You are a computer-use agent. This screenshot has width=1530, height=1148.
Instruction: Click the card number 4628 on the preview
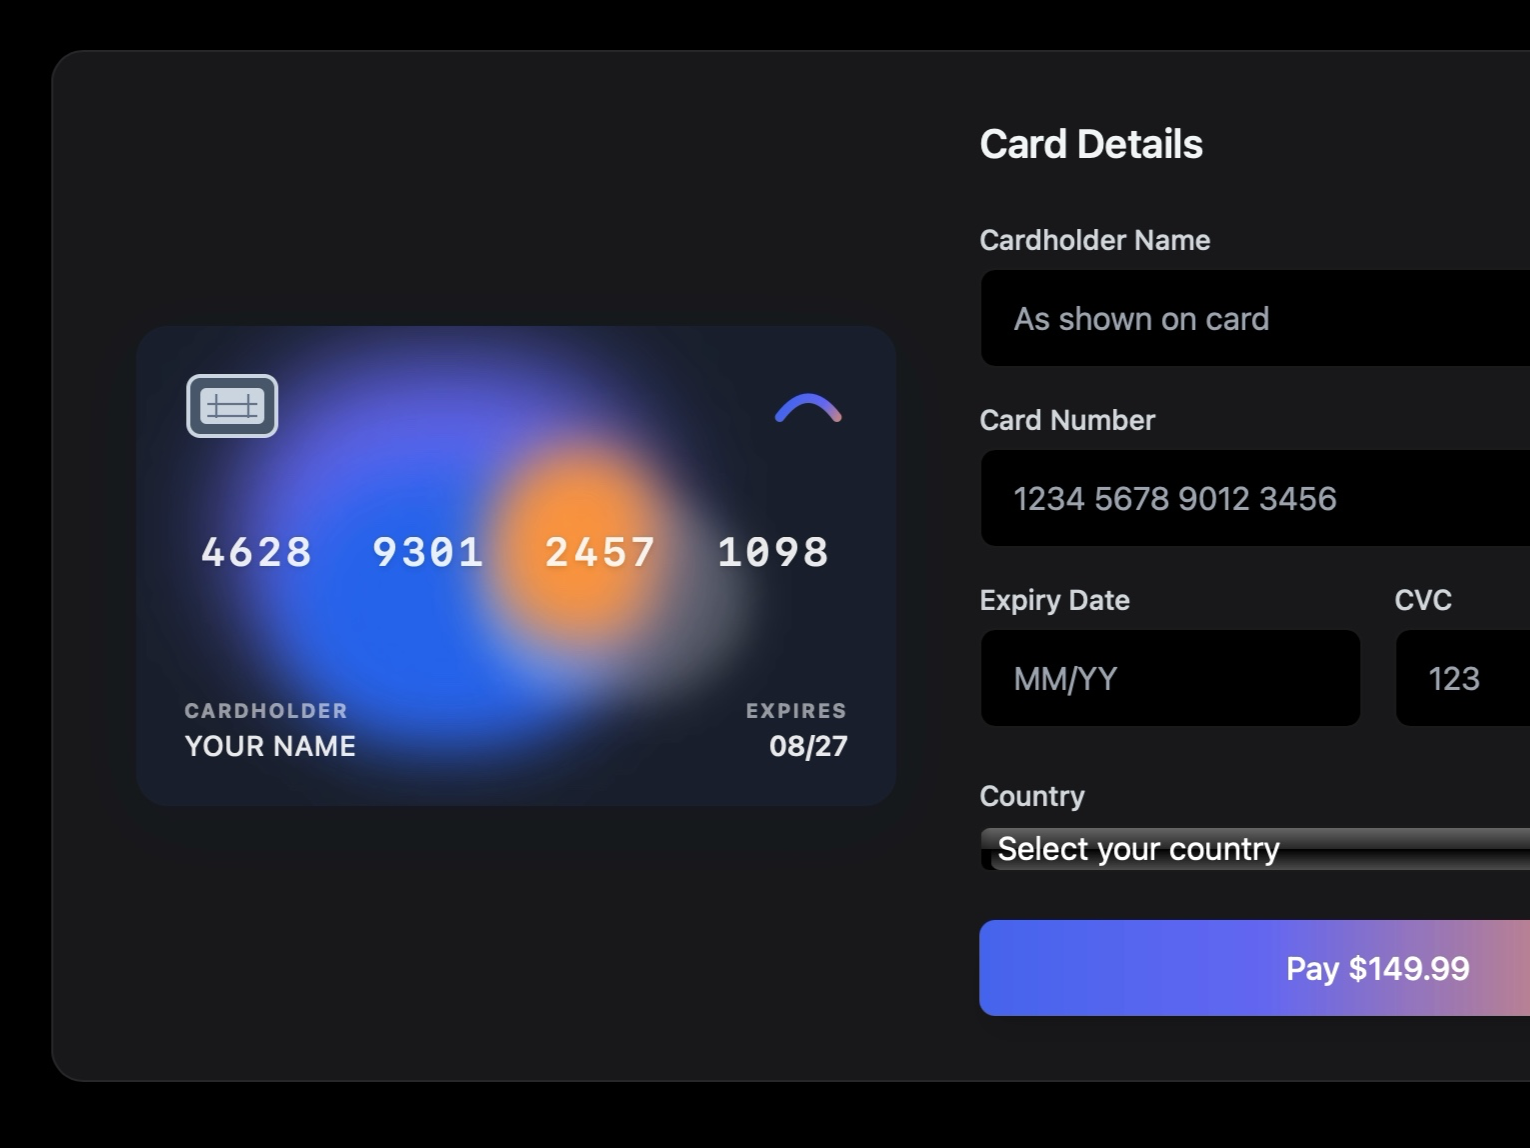255,552
